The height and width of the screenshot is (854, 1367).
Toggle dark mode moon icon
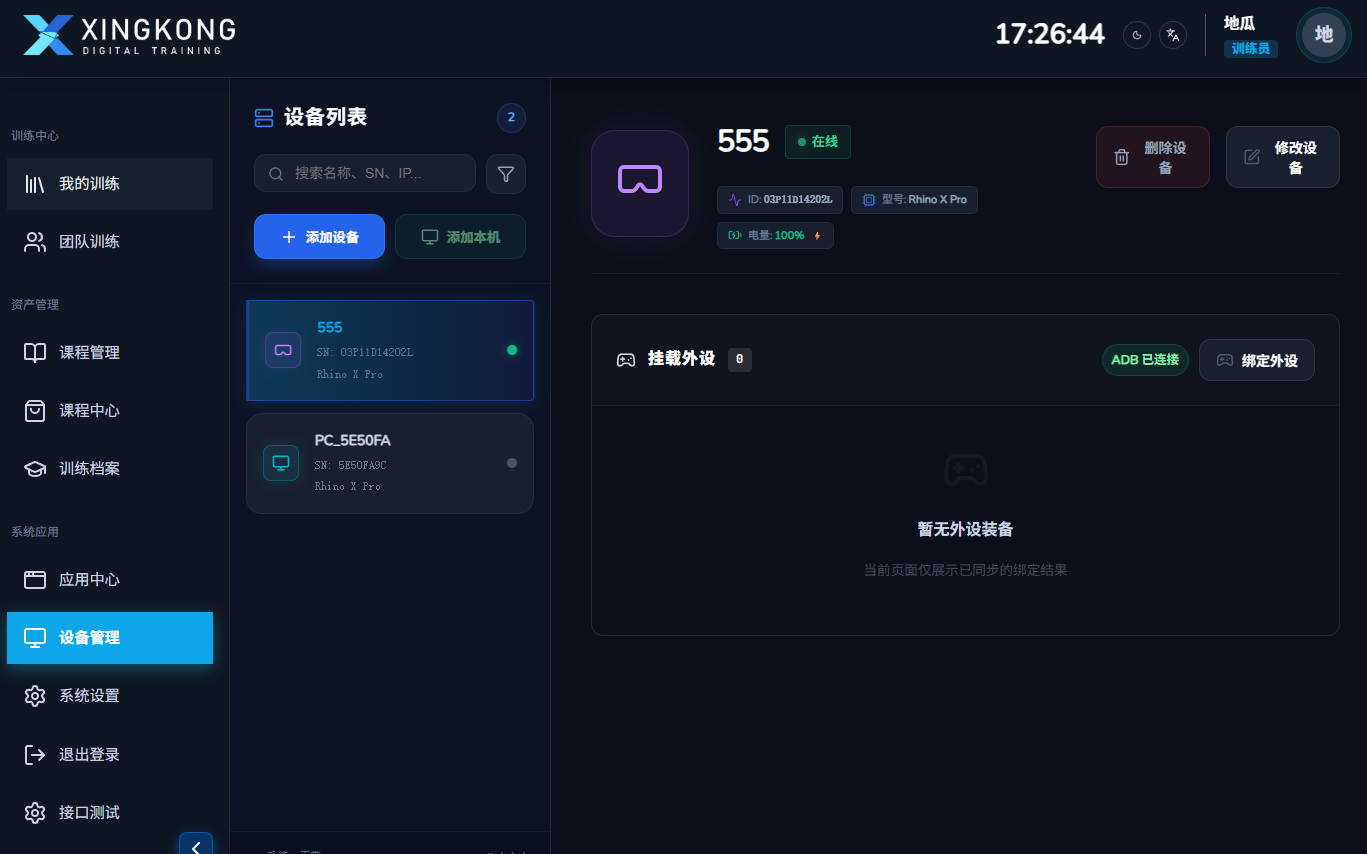(1137, 35)
